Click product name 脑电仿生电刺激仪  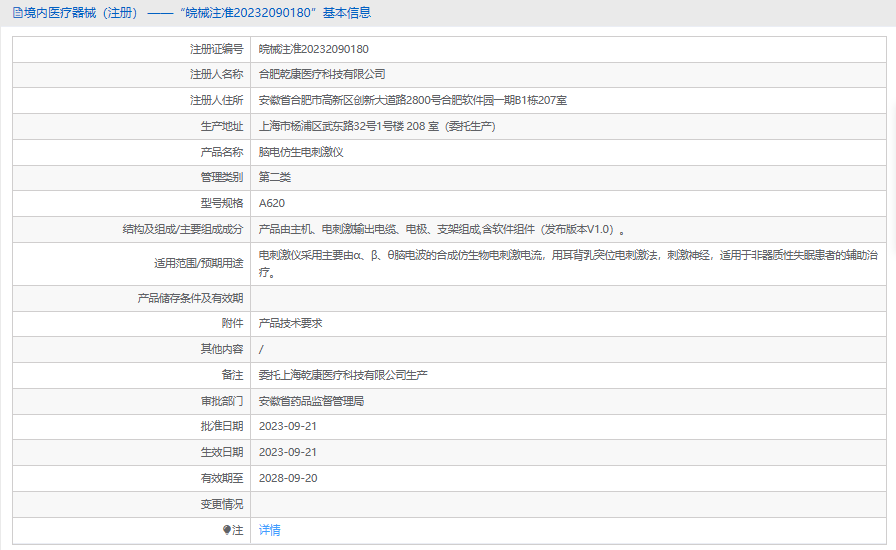point(301,152)
